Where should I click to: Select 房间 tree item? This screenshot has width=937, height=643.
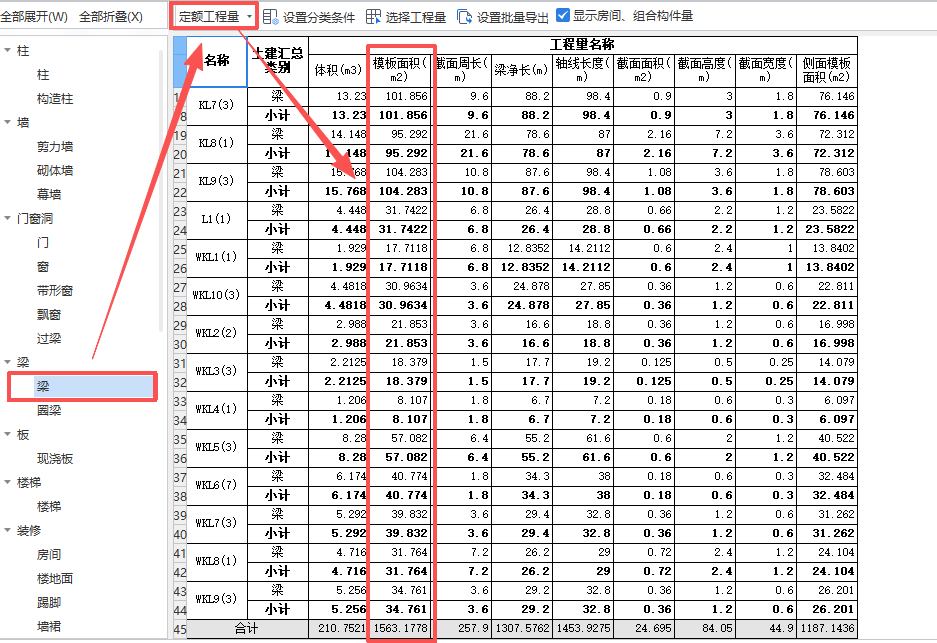[x=49, y=555]
